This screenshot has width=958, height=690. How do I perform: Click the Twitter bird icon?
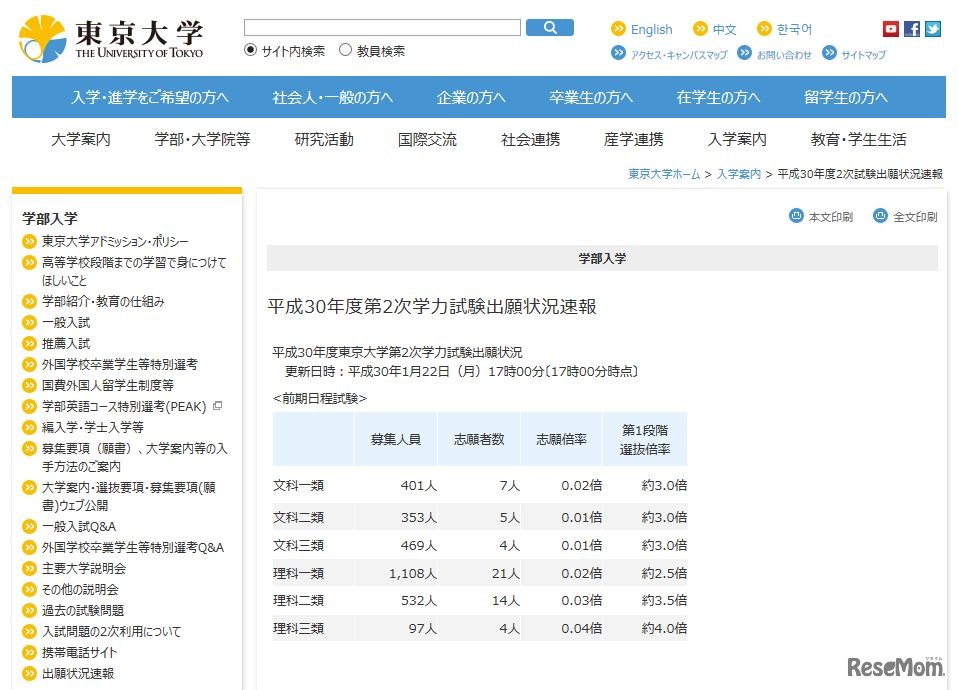(933, 28)
